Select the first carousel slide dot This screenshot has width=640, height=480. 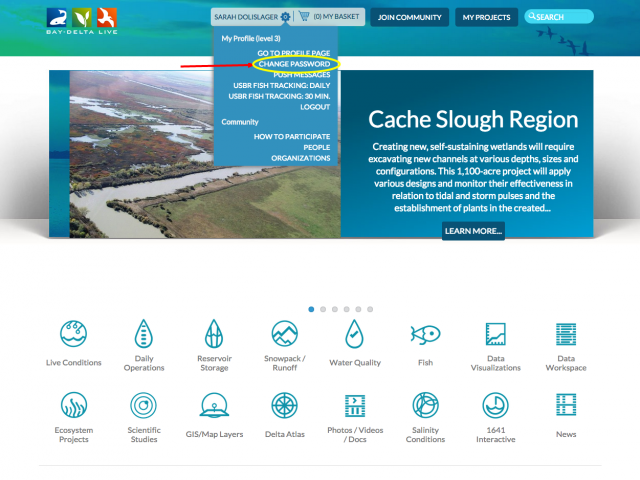(x=311, y=309)
